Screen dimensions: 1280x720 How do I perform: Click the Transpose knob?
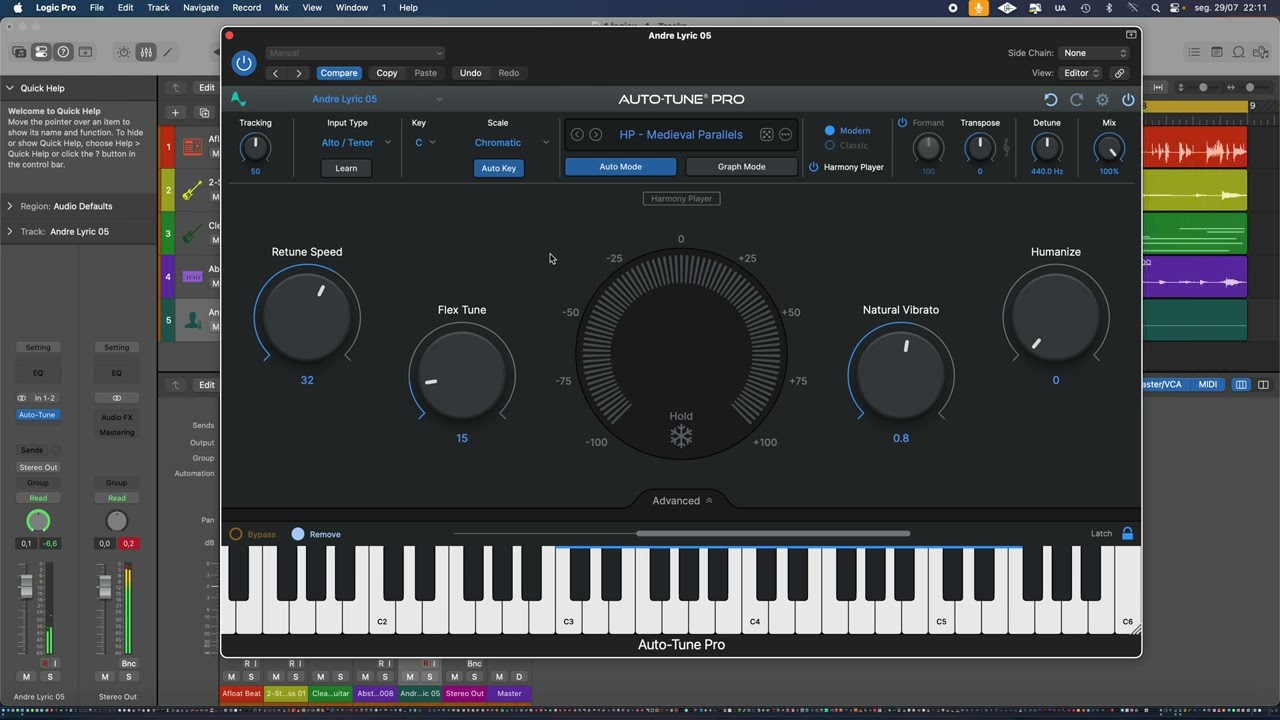click(979, 148)
